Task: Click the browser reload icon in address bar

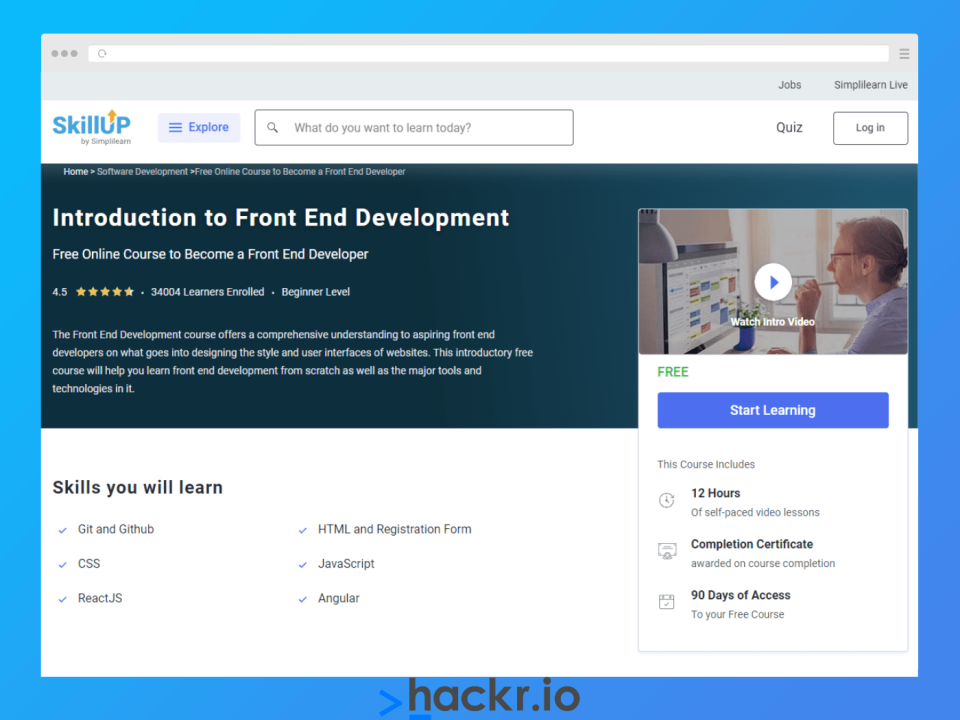Action: click(102, 54)
